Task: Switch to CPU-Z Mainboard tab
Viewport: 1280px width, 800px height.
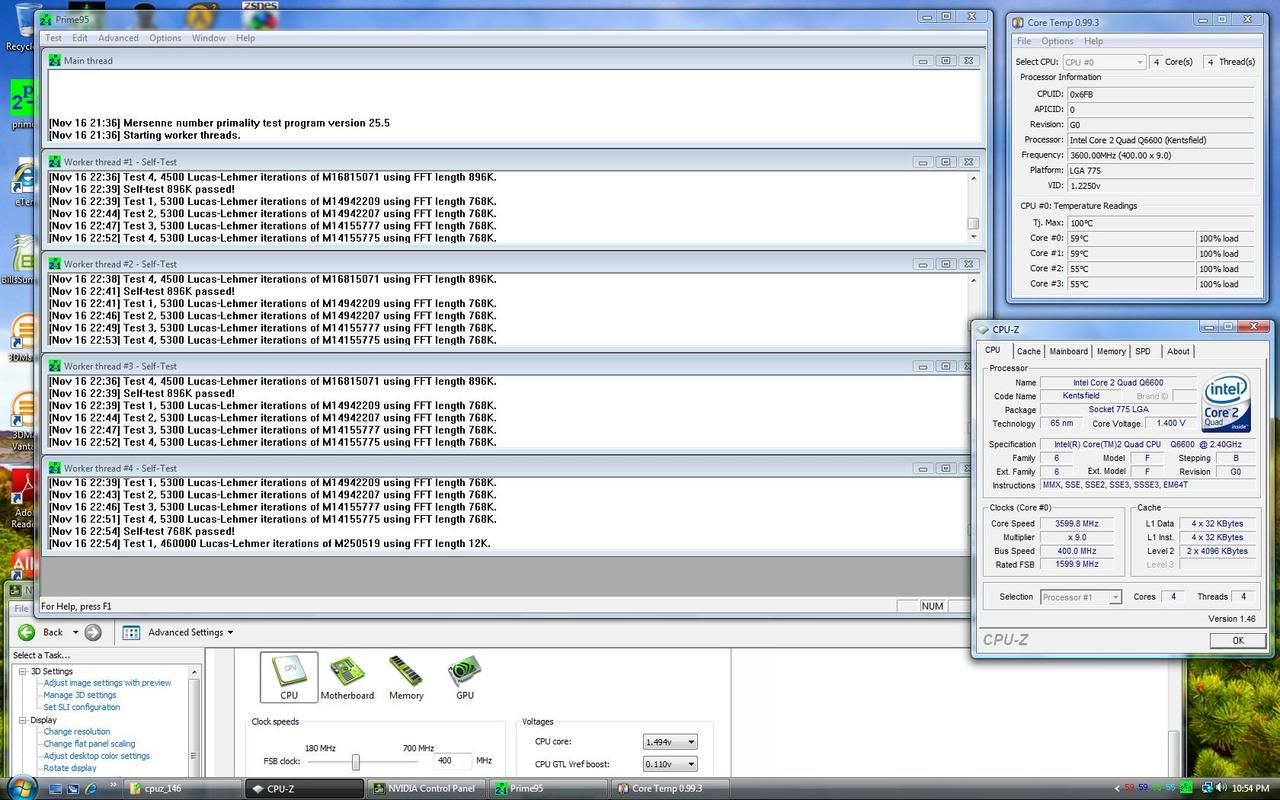Action: pos(1068,351)
